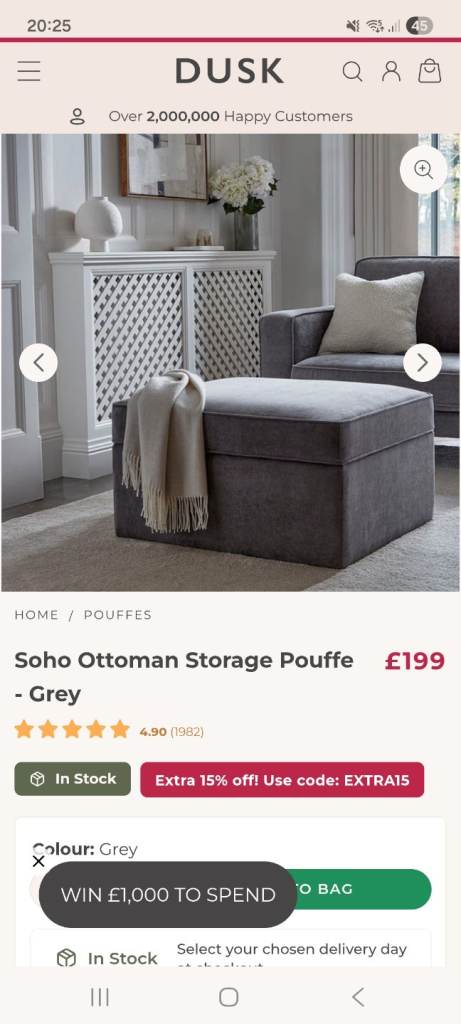Open the account profile icon

(x=391, y=71)
